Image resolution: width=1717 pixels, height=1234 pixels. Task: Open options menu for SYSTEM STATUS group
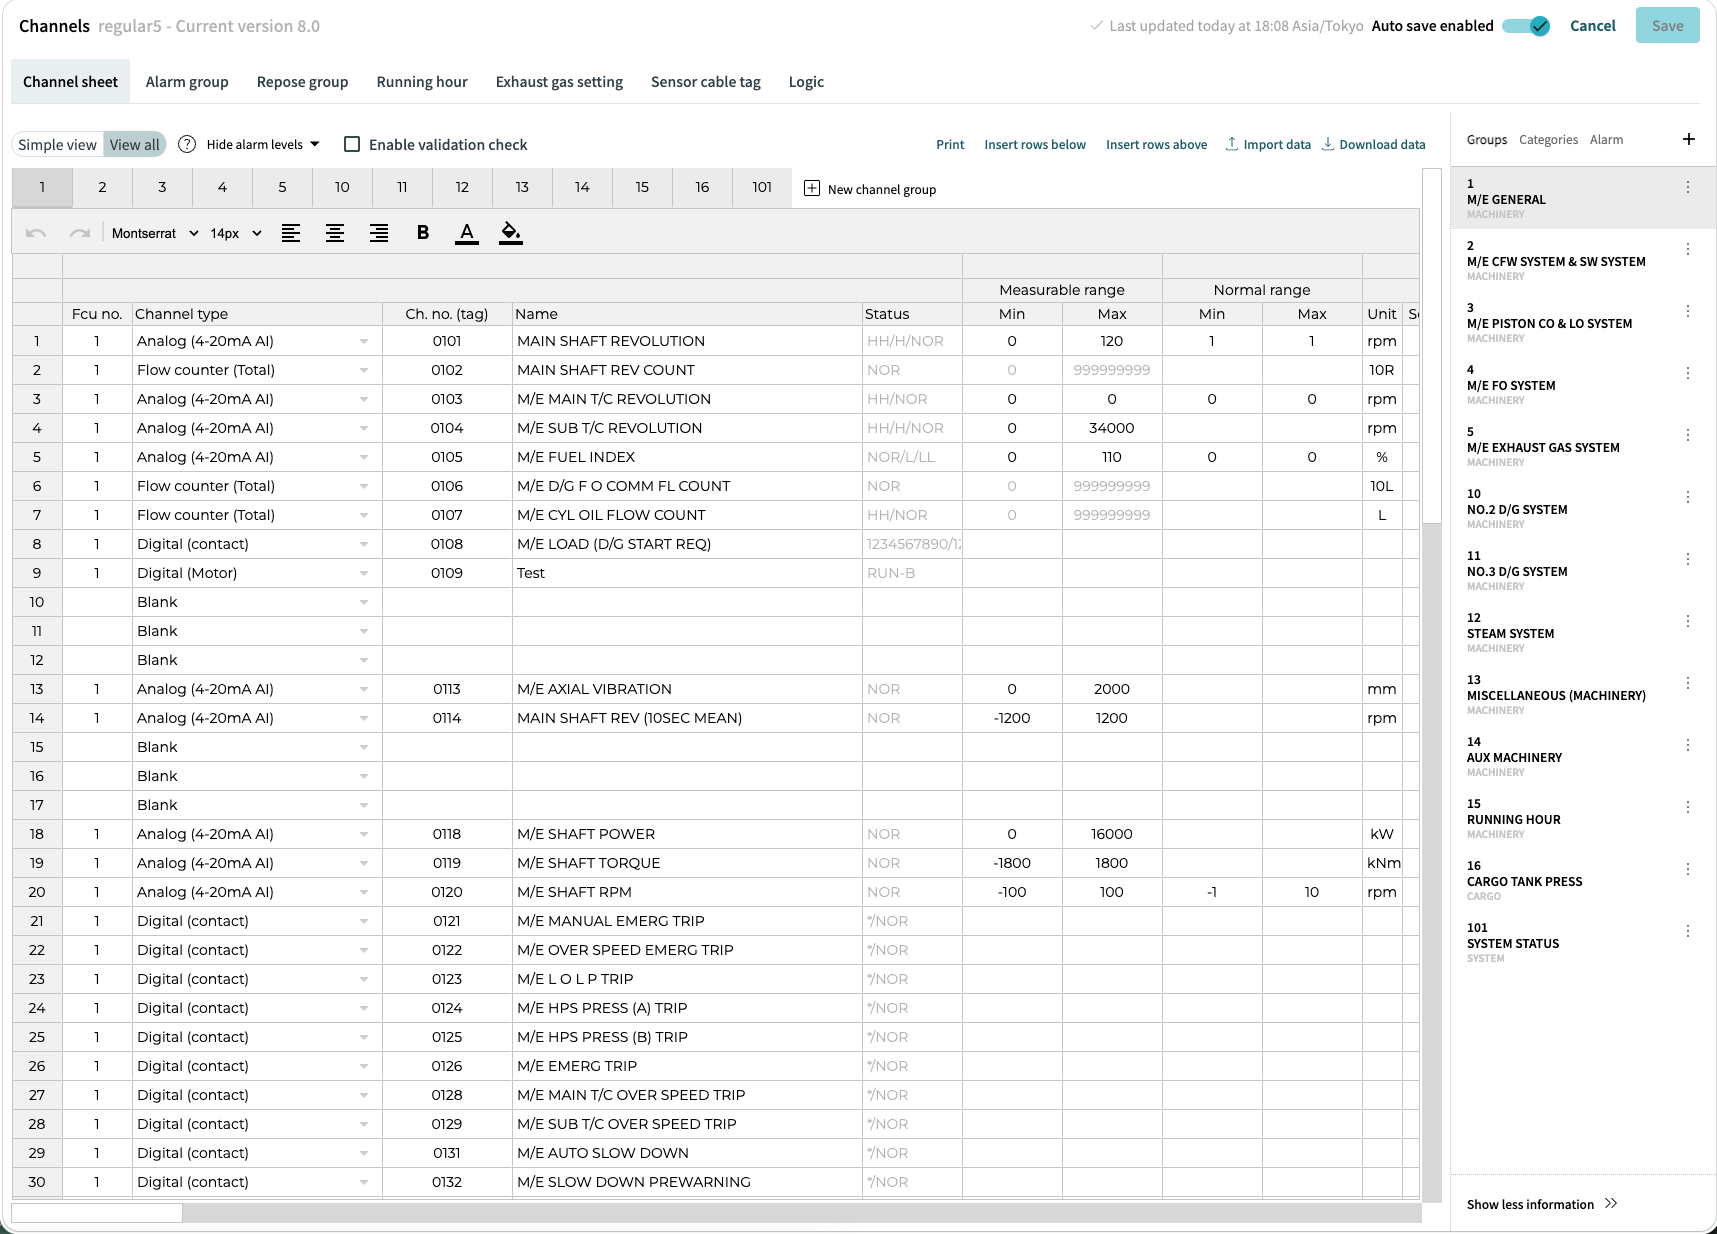(x=1688, y=931)
